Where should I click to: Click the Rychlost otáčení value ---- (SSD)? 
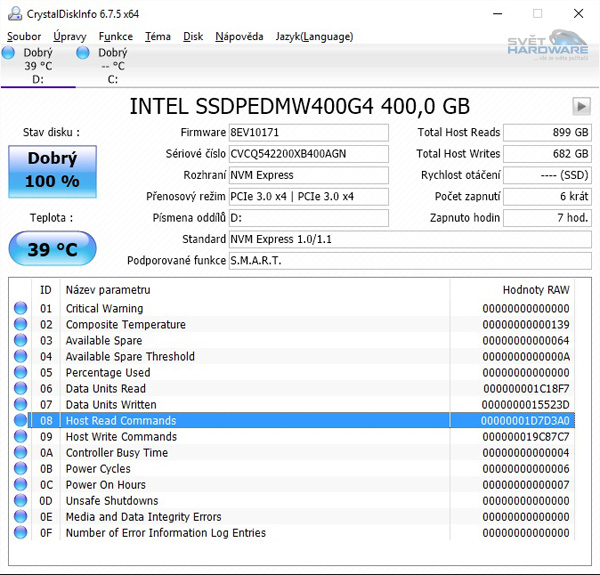(548, 175)
